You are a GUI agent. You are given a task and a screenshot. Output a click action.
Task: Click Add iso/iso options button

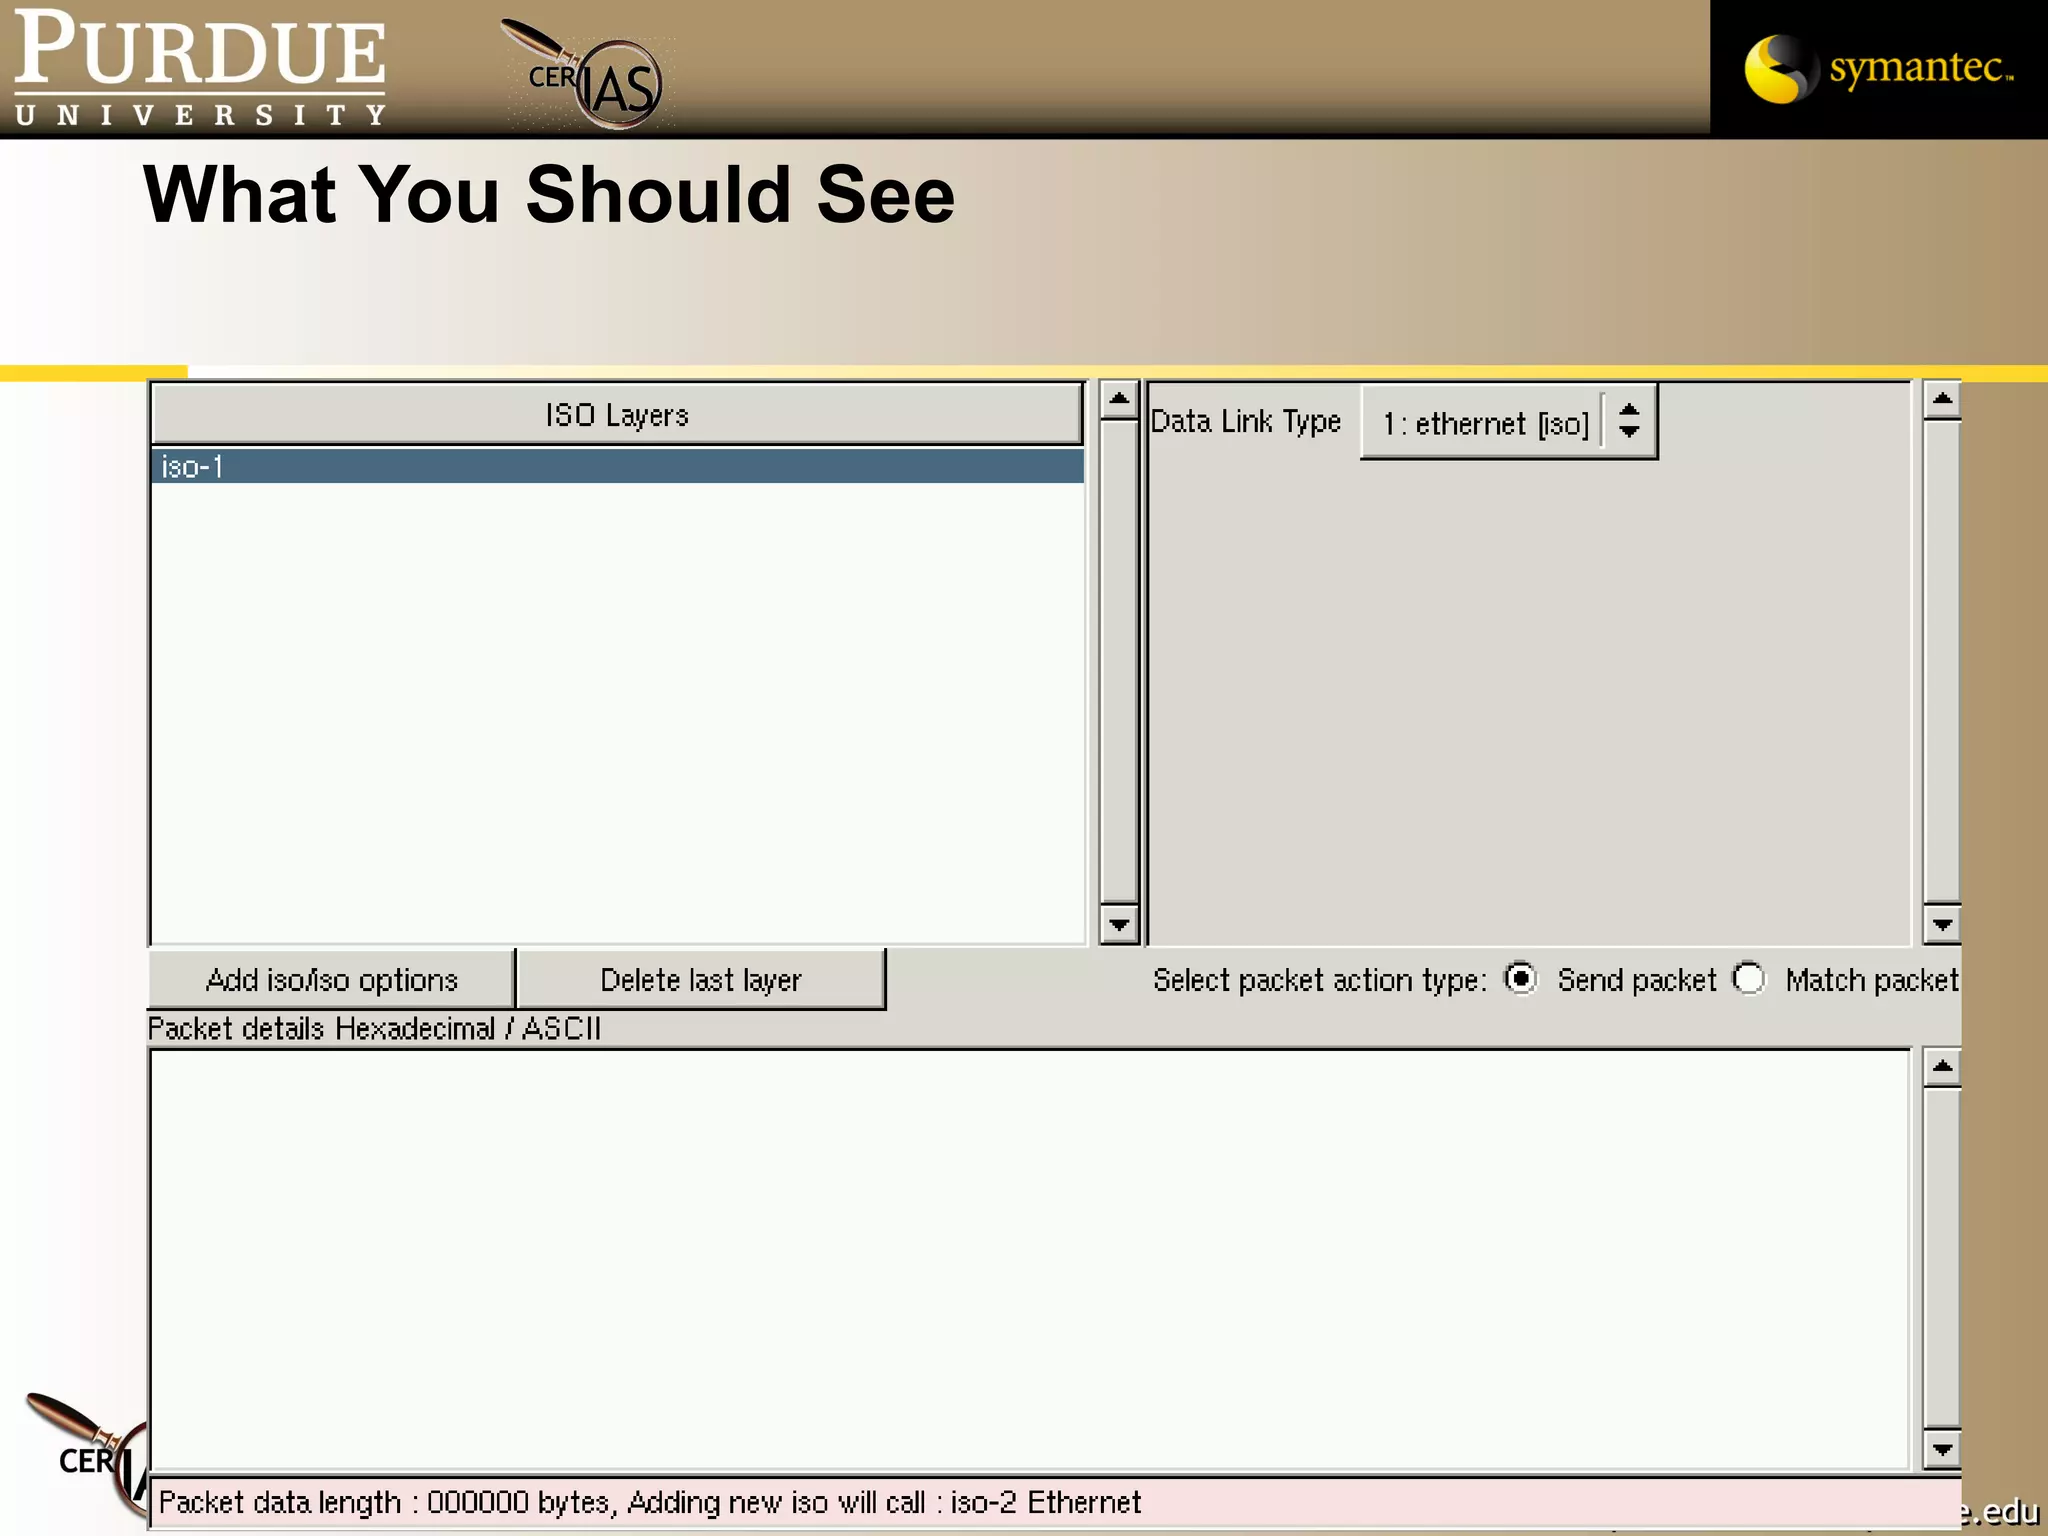tap(331, 979)
